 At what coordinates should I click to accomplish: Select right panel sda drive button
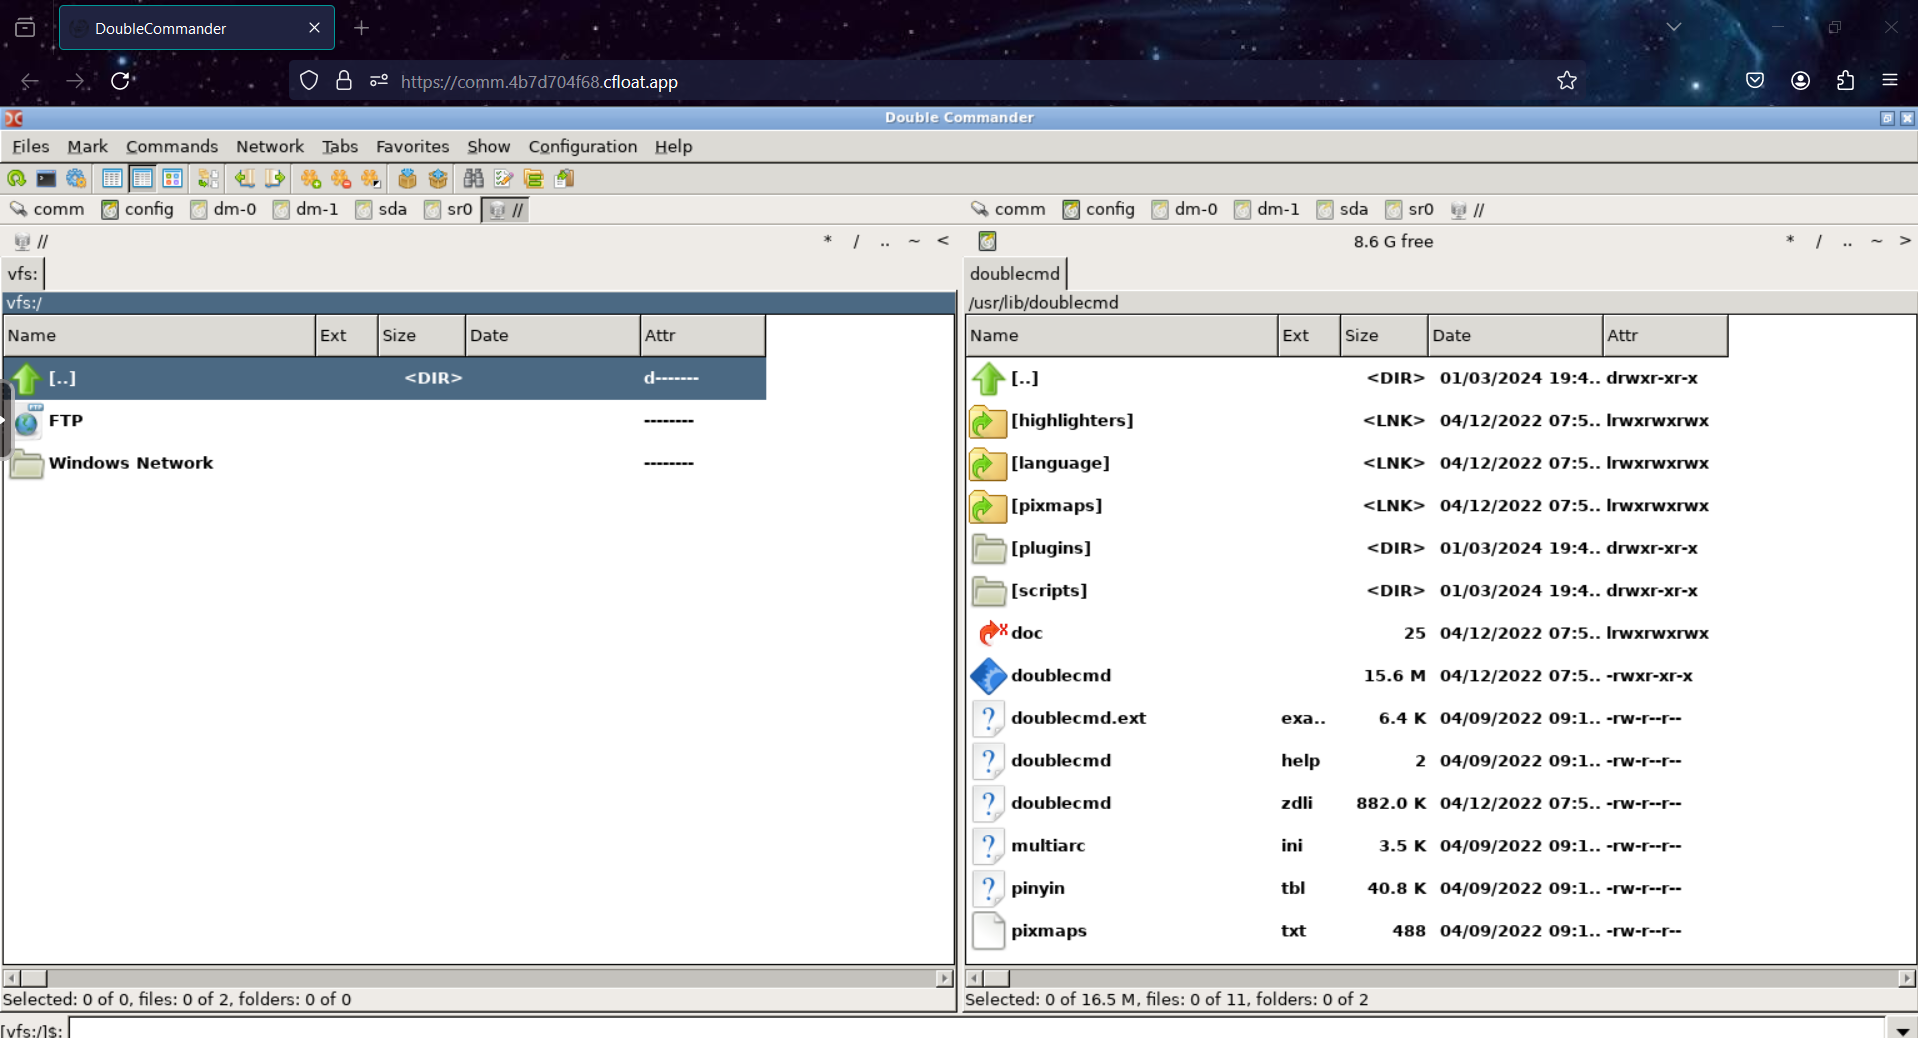tap(1342, 209)
